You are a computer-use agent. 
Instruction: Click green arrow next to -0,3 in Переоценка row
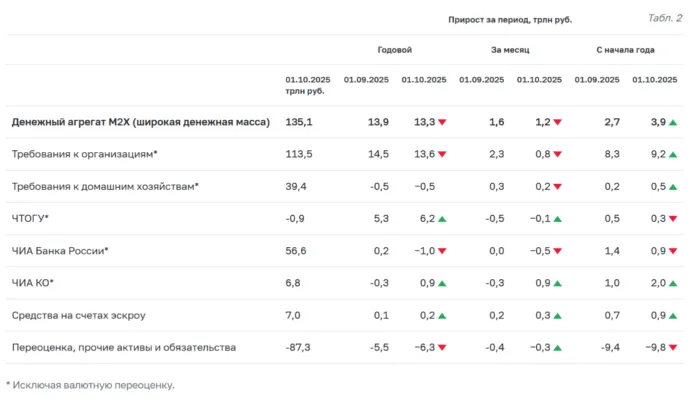tap(558, 347)
